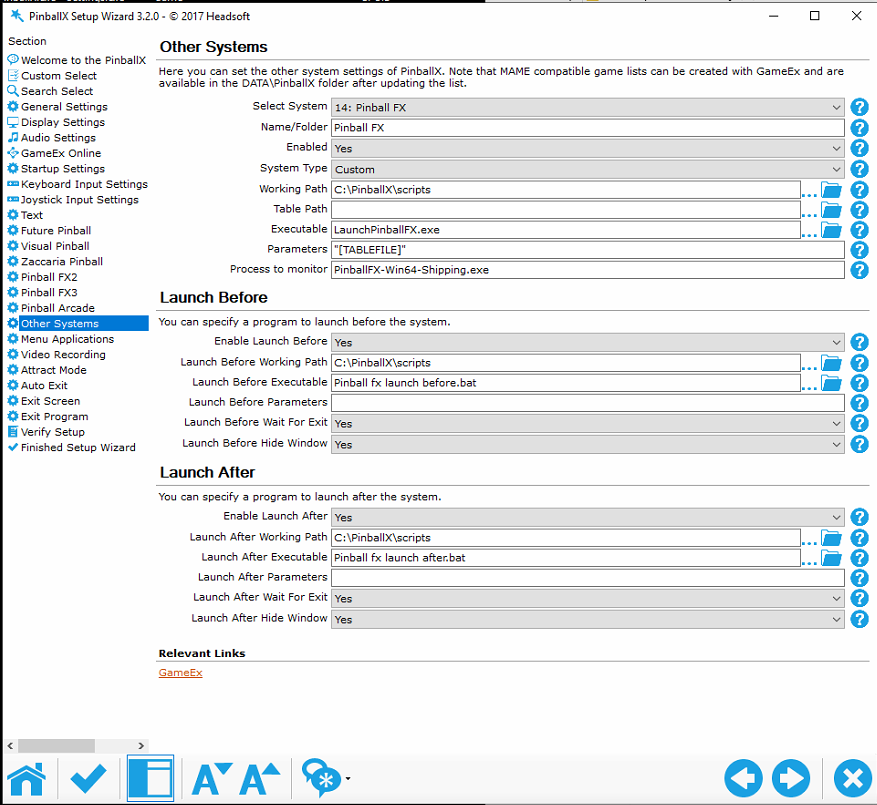Open help for Launch Before Wait For Exit

click(859, 423)
